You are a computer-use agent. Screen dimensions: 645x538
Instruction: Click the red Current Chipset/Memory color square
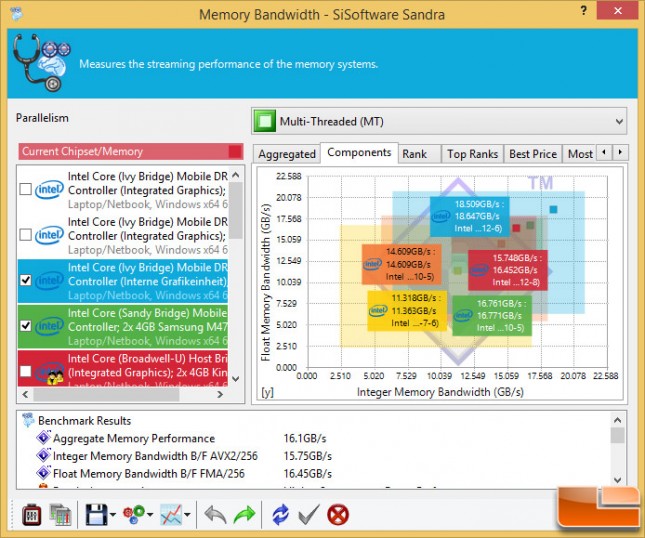(x=235, y=151)
